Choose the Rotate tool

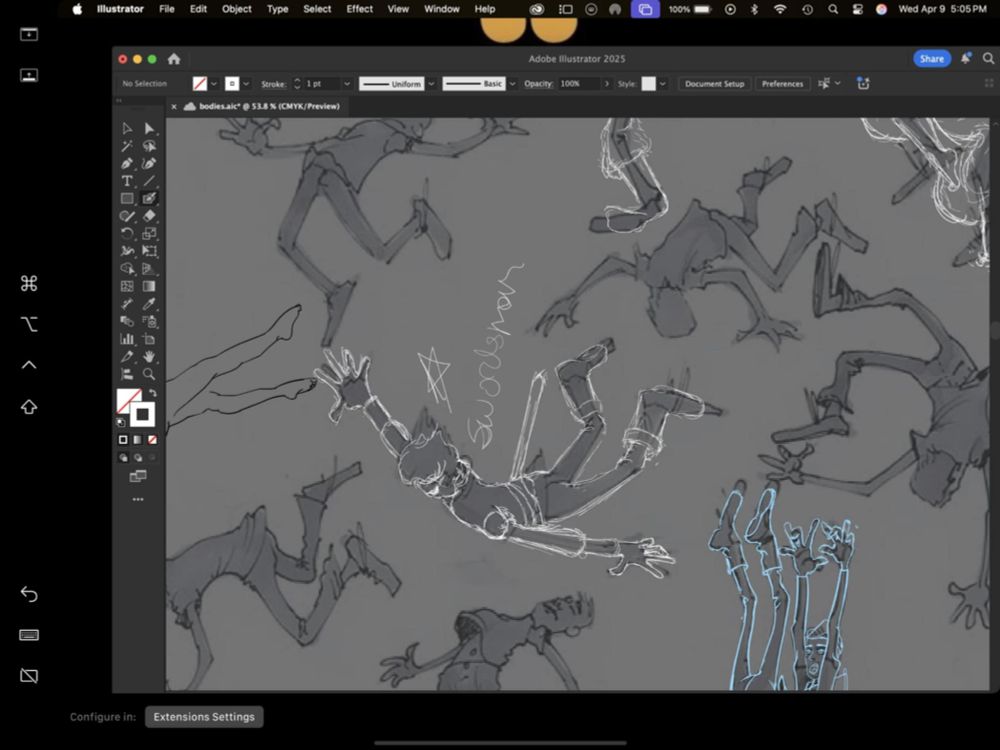(x=127, y=234)
